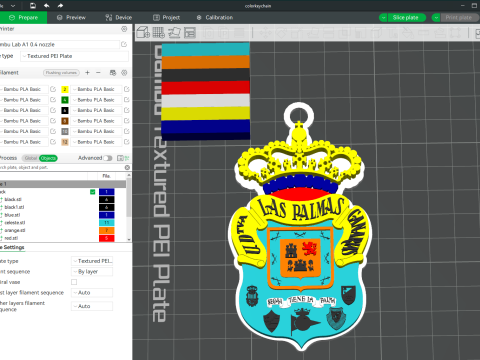
Task: Clear the object search field
Action: (x=127, y=167)
